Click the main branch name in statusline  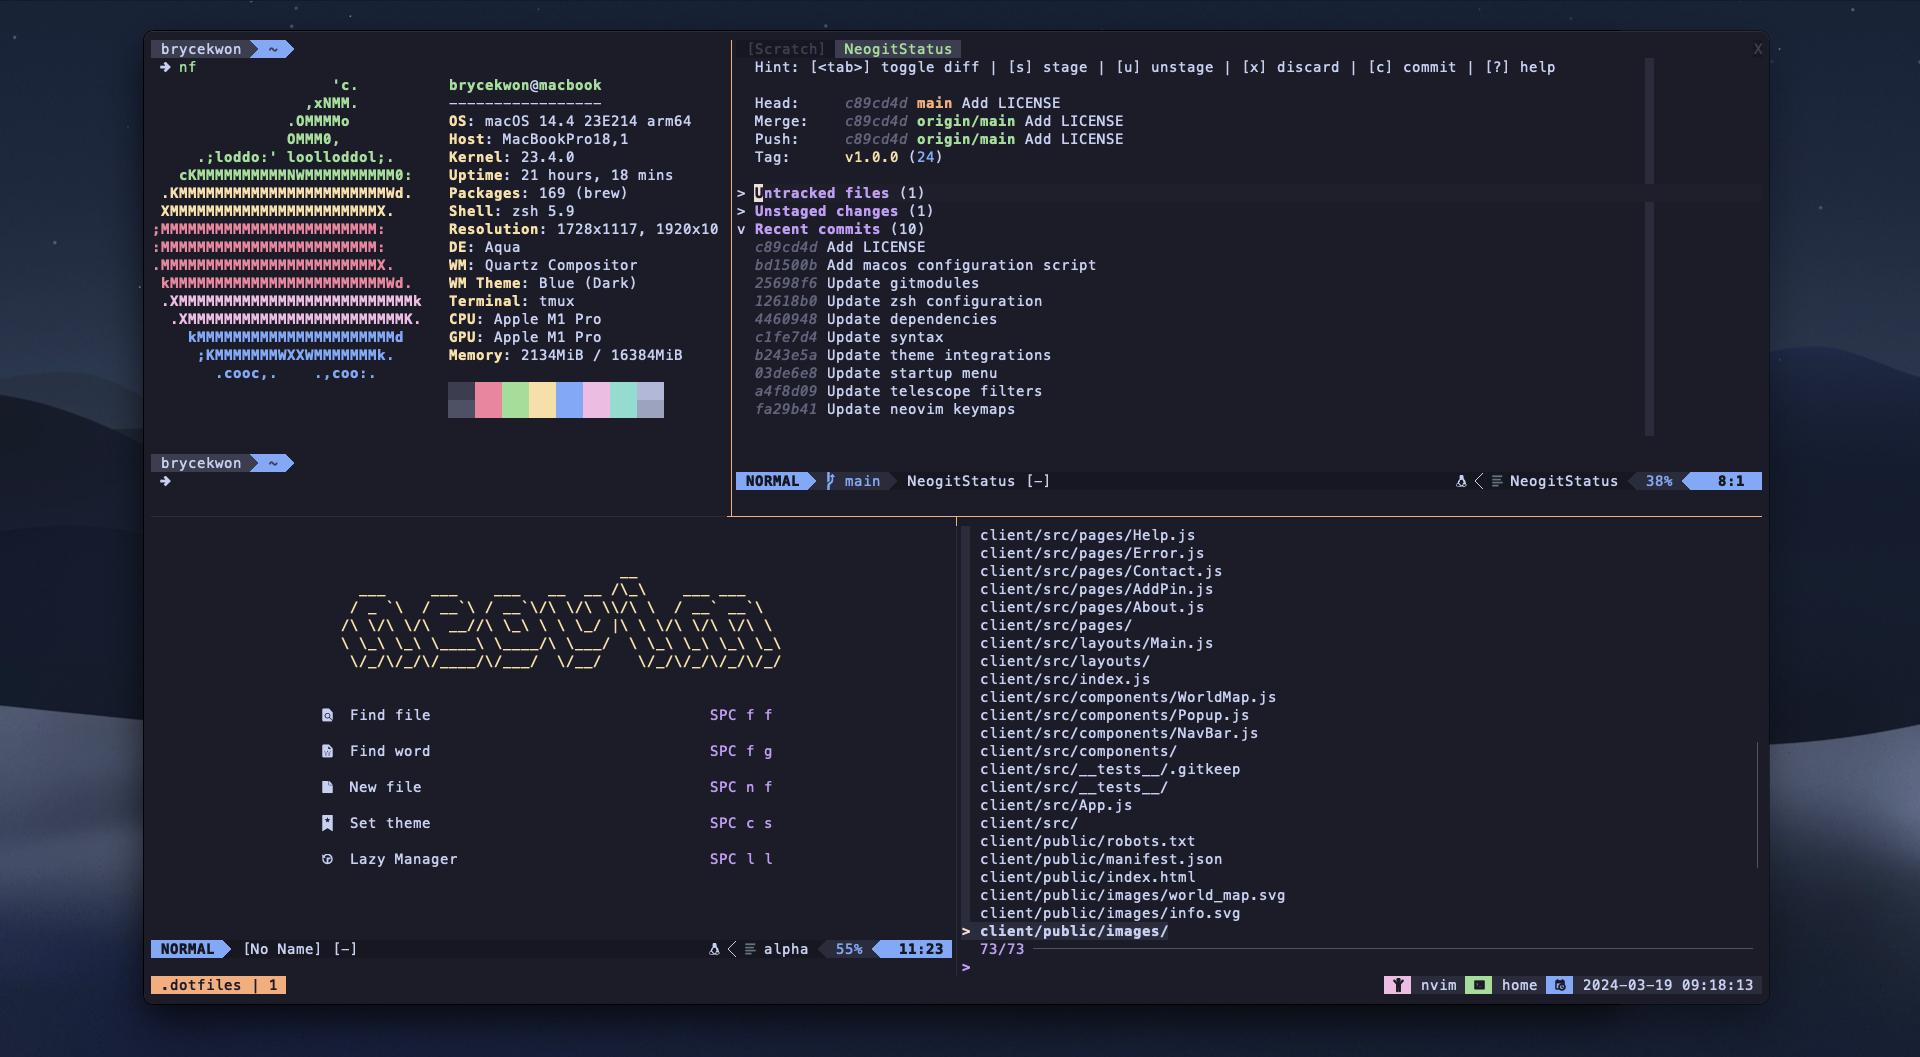862,481
